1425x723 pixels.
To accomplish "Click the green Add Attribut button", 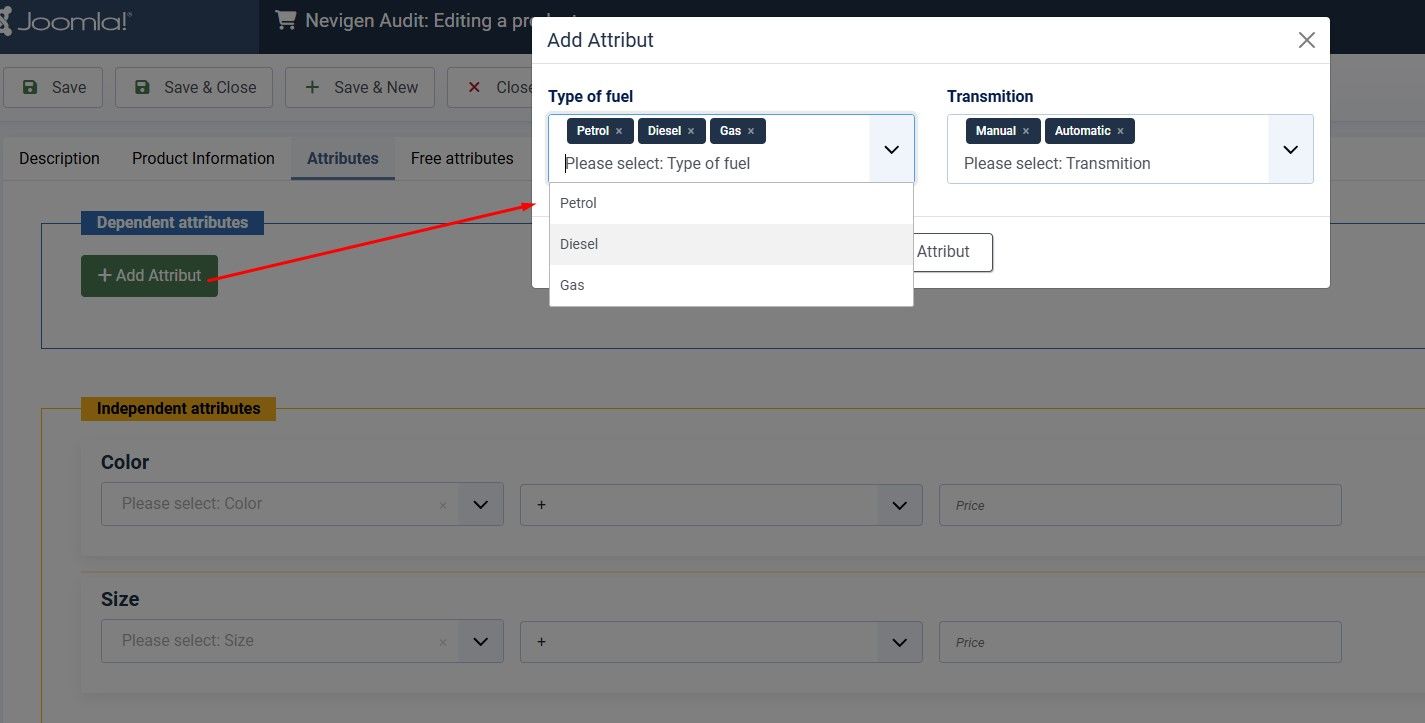I will (x=149, y=276).
